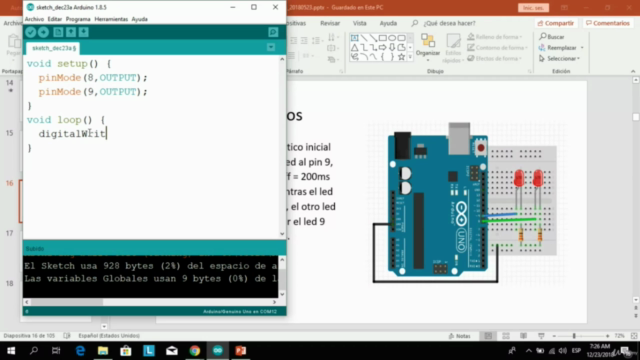
Task: Open the Arduino Archivo menu
Action: [x=34, y=19]
